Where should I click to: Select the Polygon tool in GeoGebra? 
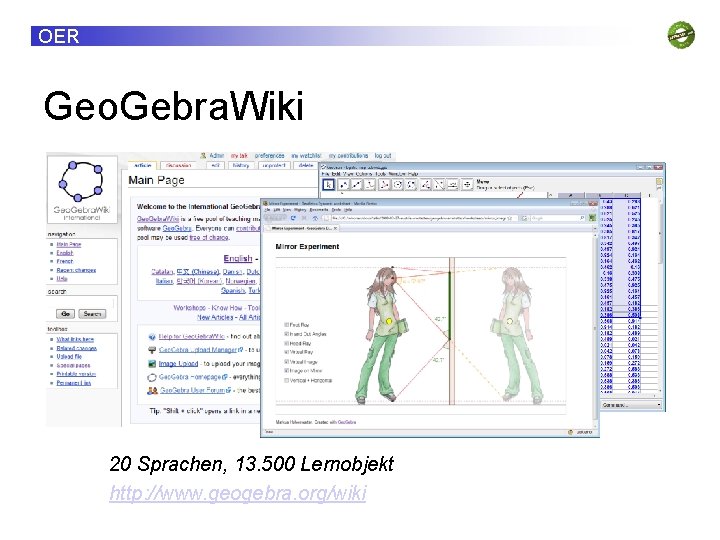tap(384, 185)
